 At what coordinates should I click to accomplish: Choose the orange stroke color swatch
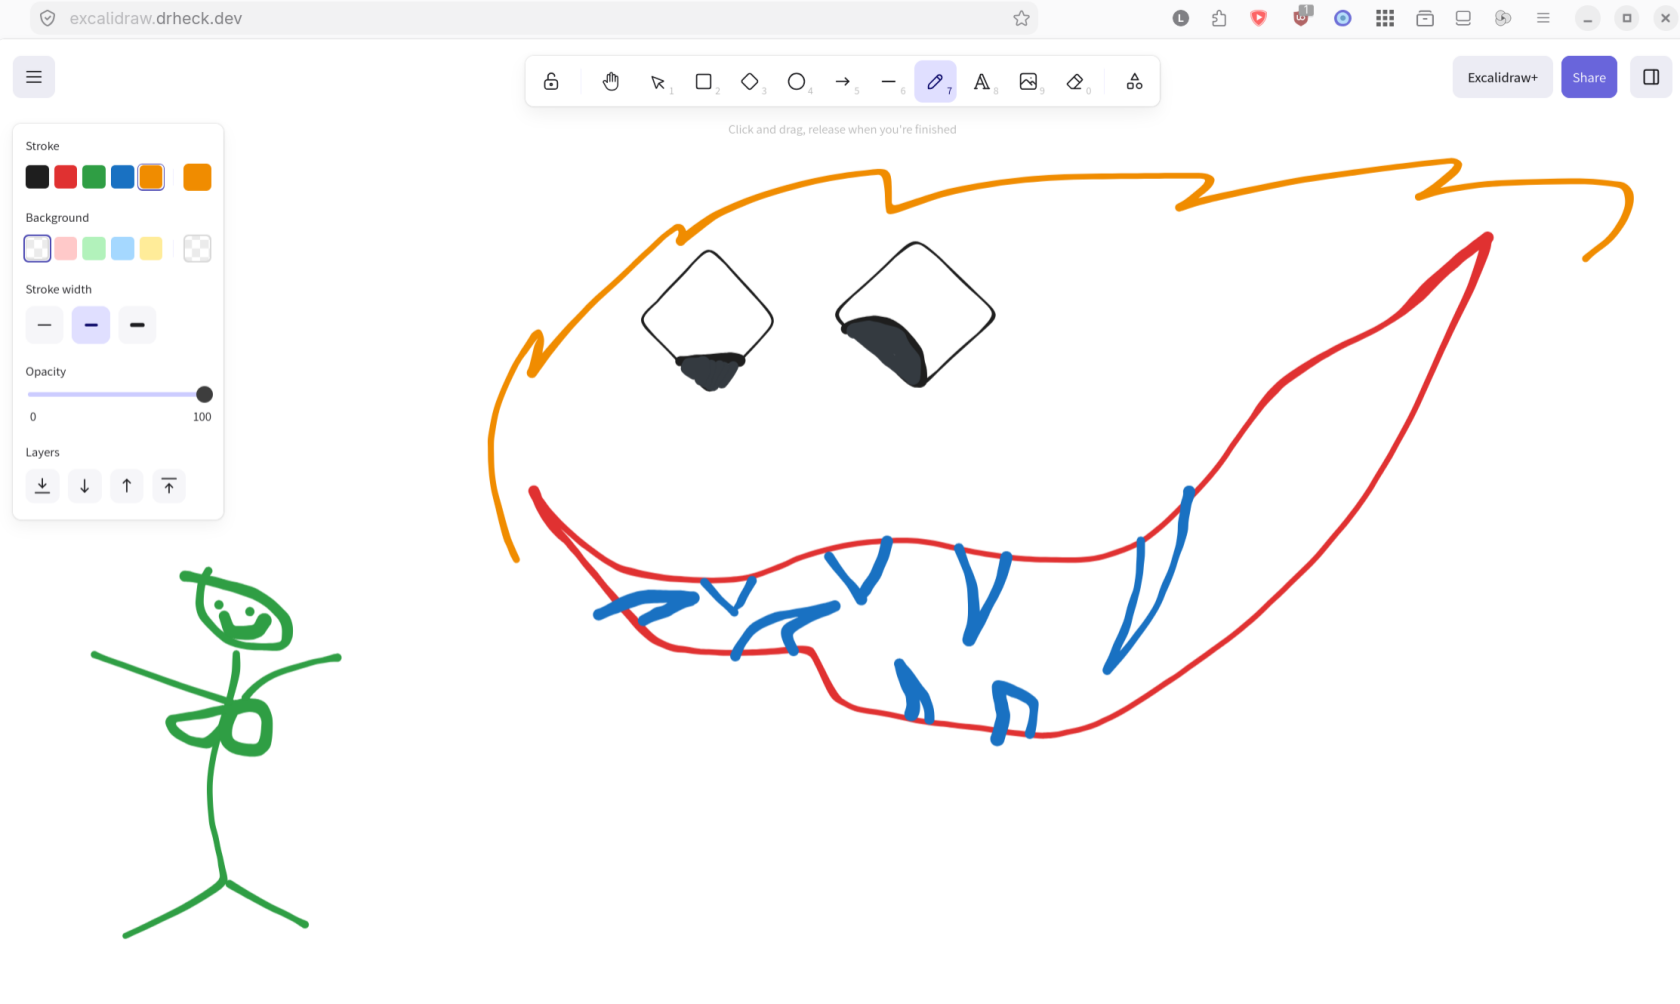(x=151, y=177)
